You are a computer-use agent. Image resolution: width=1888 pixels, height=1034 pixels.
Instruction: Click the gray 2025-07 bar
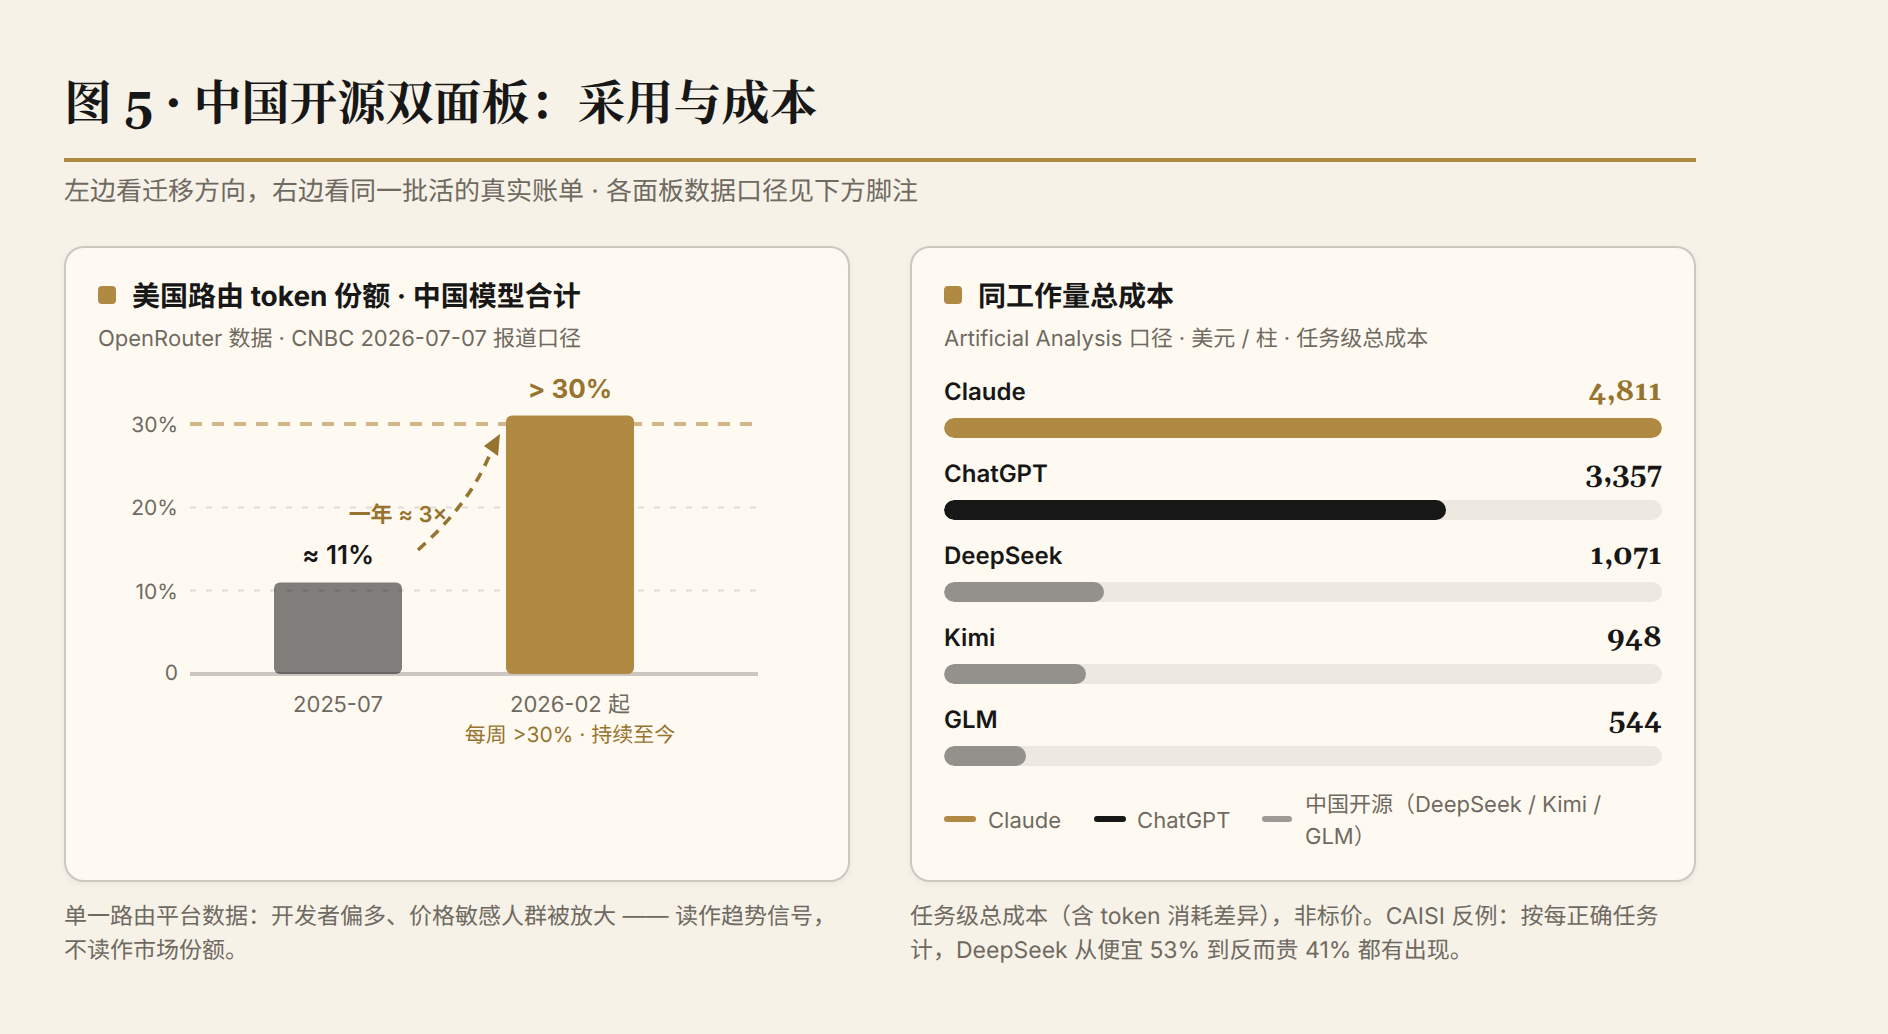tap(338, 628)
